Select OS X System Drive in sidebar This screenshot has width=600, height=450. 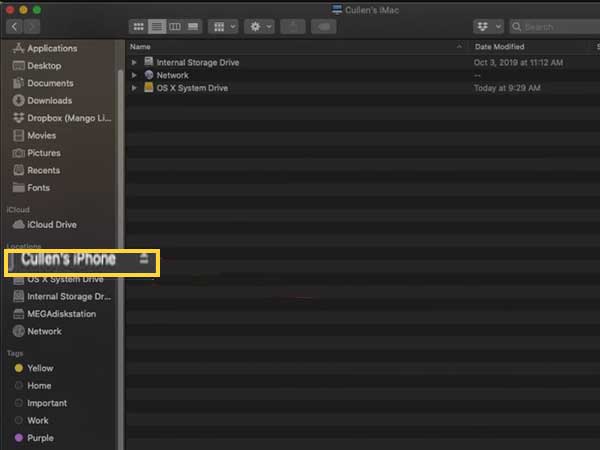click(59, 280)
